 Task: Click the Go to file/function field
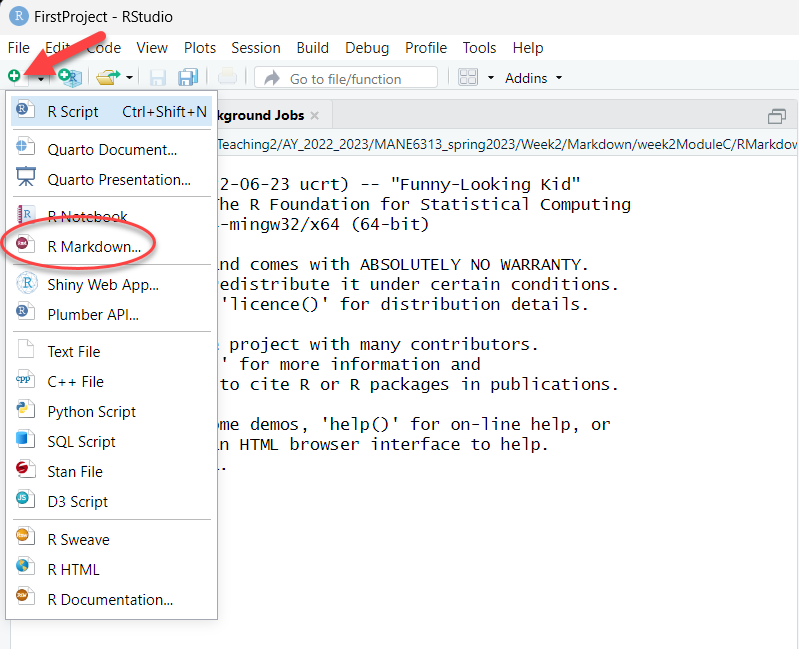tap(346, 78)
